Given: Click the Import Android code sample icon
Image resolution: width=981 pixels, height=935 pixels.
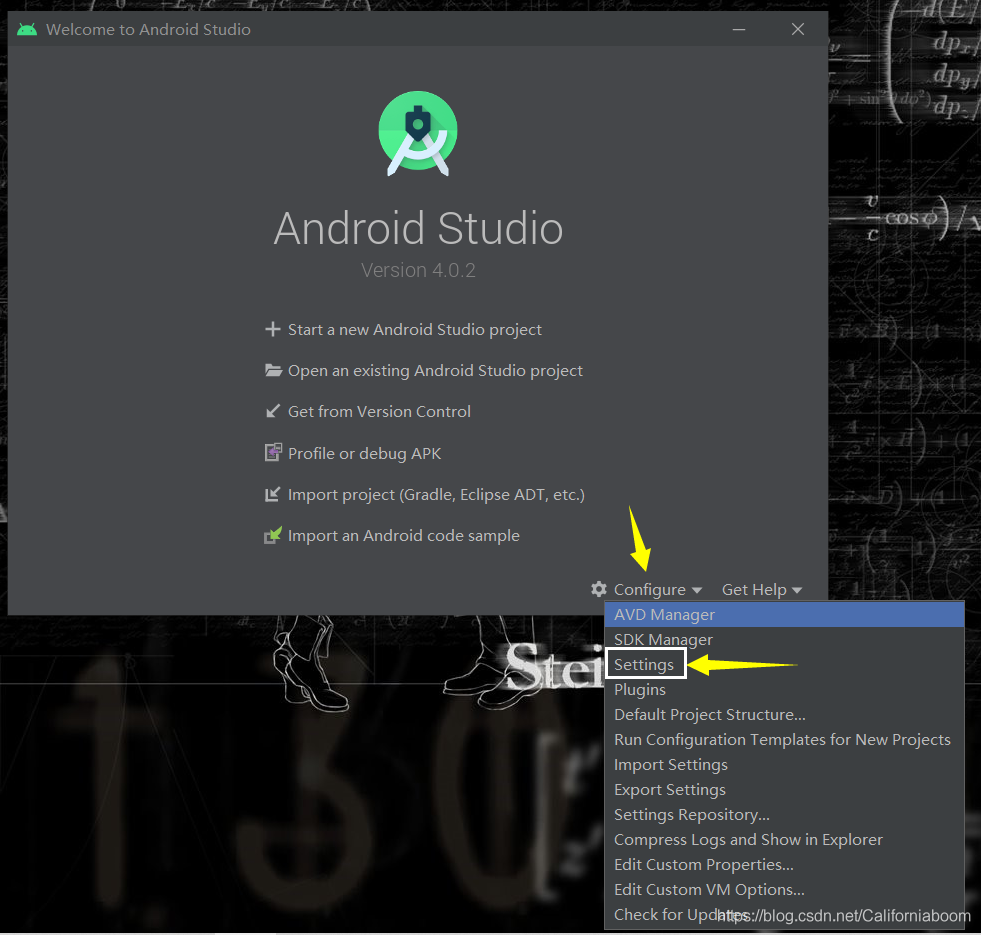Looking at the screenshot, I should click(x=273, y=535).
